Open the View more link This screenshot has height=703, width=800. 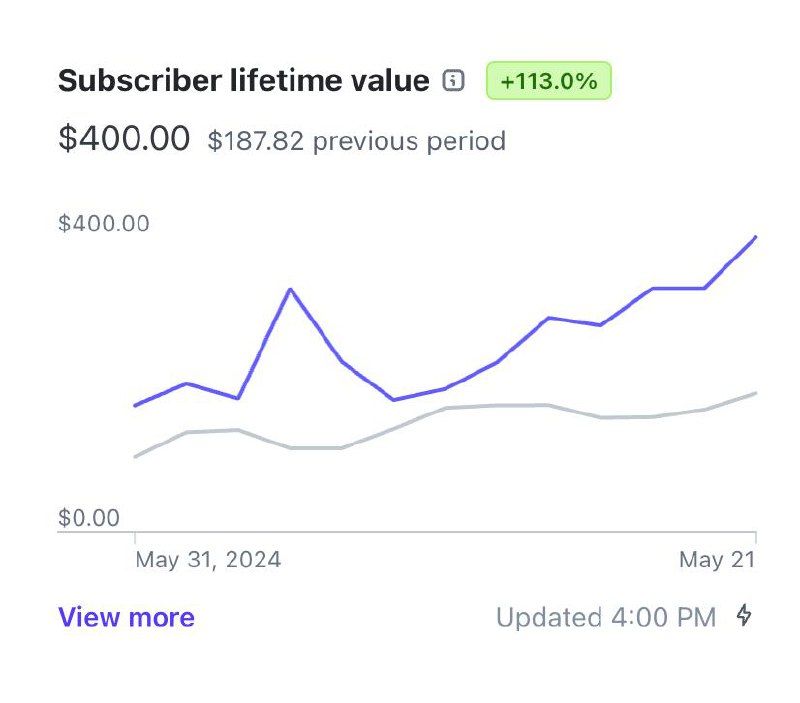coord(126,617)
